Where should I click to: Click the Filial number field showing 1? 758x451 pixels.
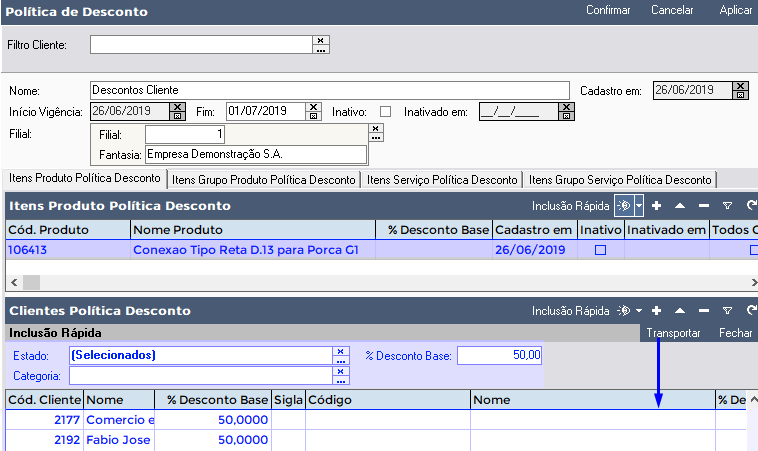(x=185, y=134)
